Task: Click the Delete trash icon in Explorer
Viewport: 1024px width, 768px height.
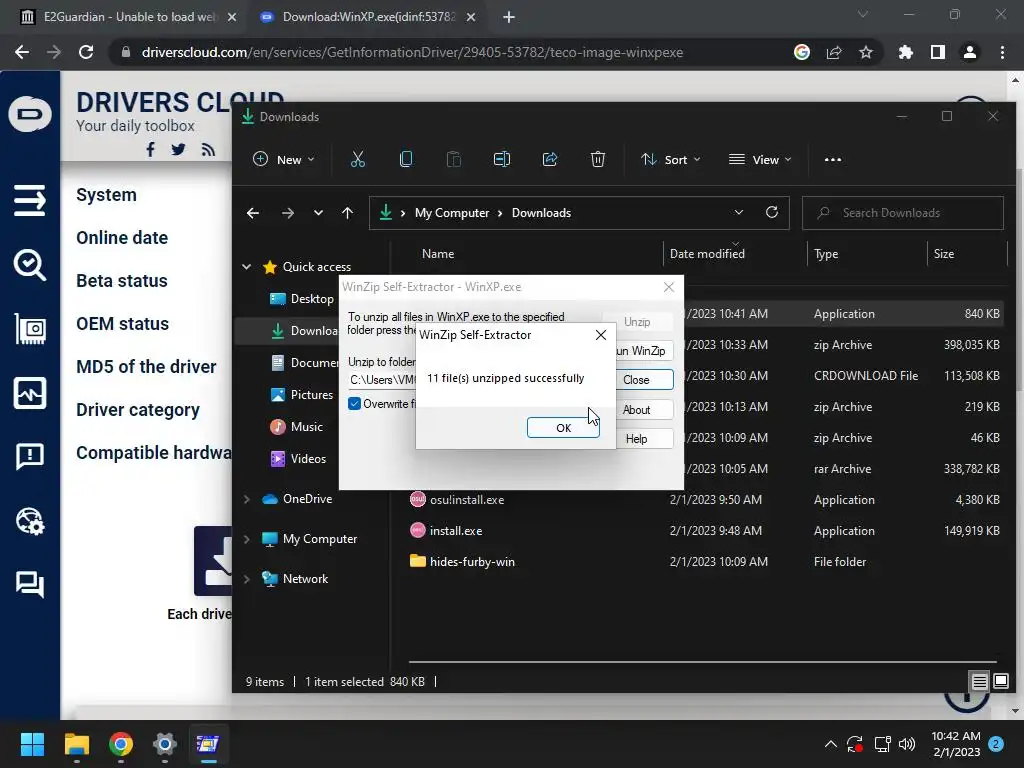Action: pos(598,159)
